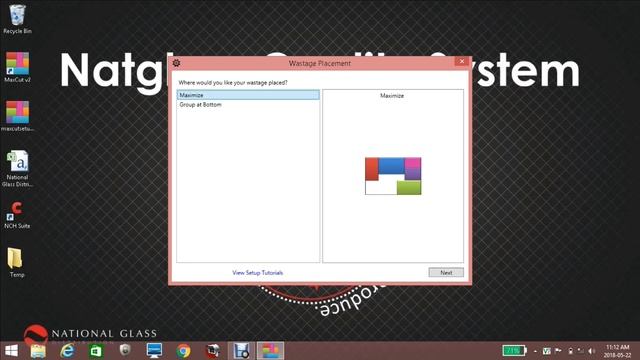Click the Action Center flag tray icon
Image resolution: width=640 pixels, height=360 pixels.
tap(558, 350)
